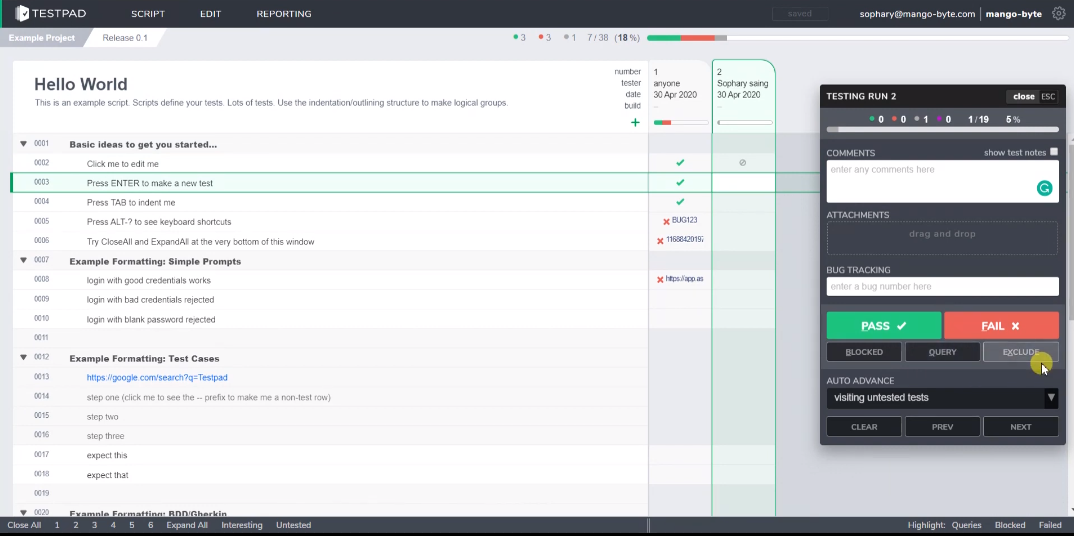Highlight Failed in bottom bar
The height and width of the screenshot is (536, 1074).
pos(1050,525)
